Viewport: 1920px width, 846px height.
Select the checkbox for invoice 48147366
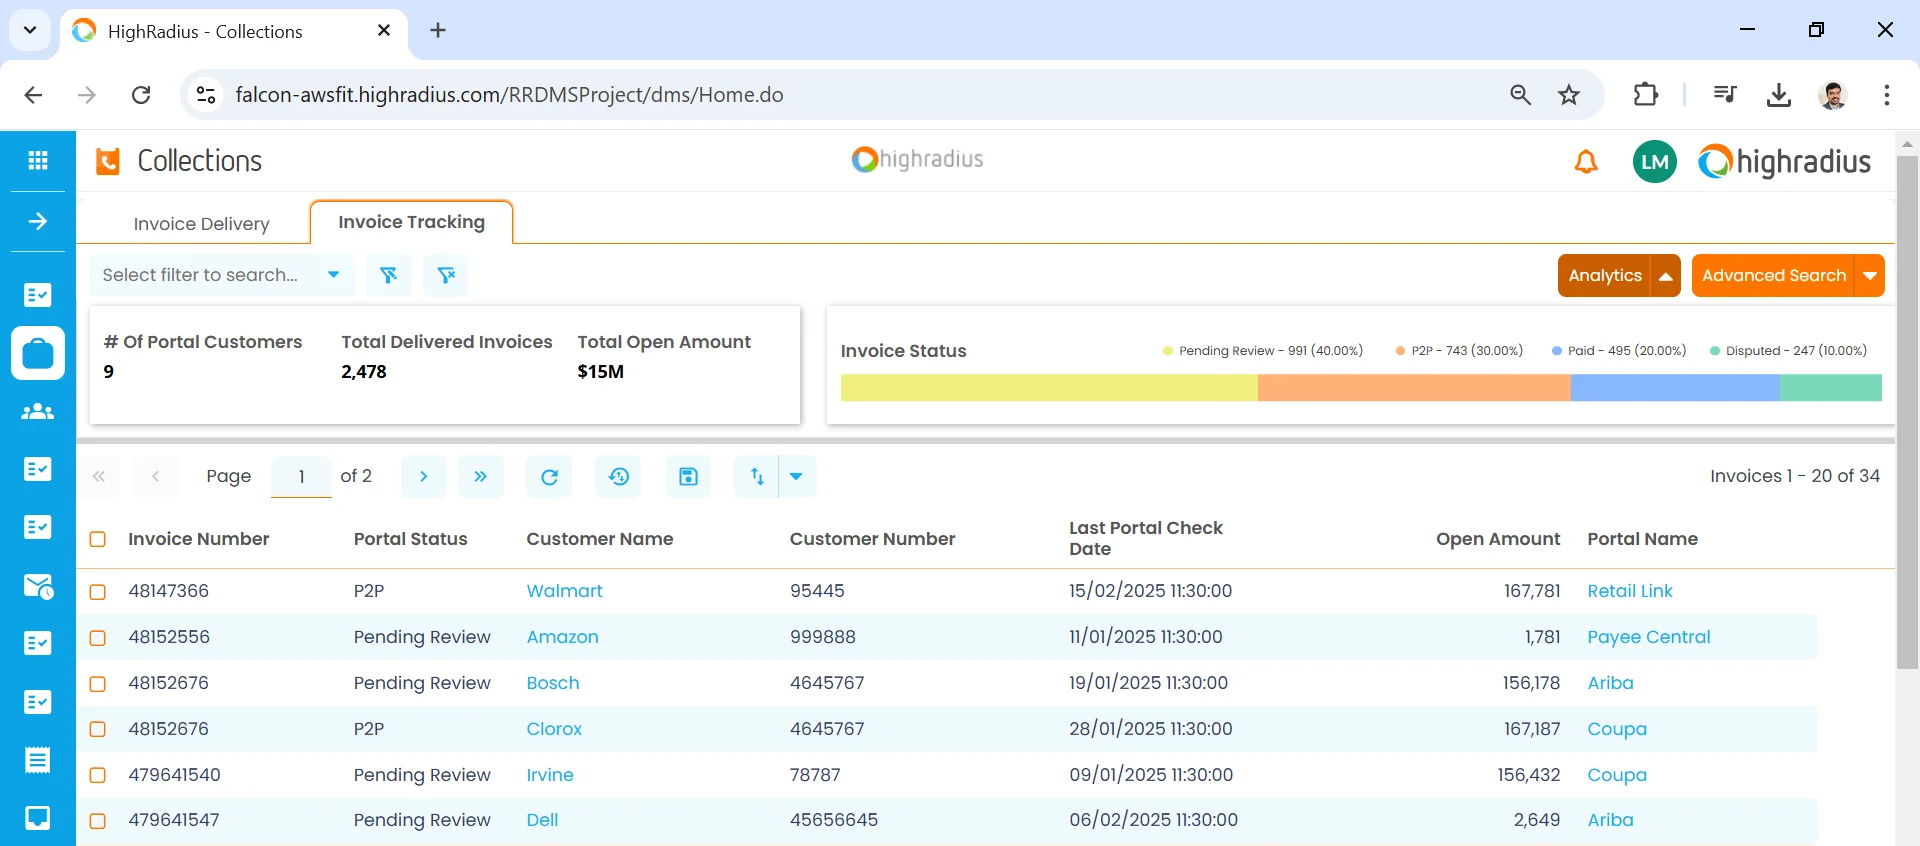pos(98,592)
